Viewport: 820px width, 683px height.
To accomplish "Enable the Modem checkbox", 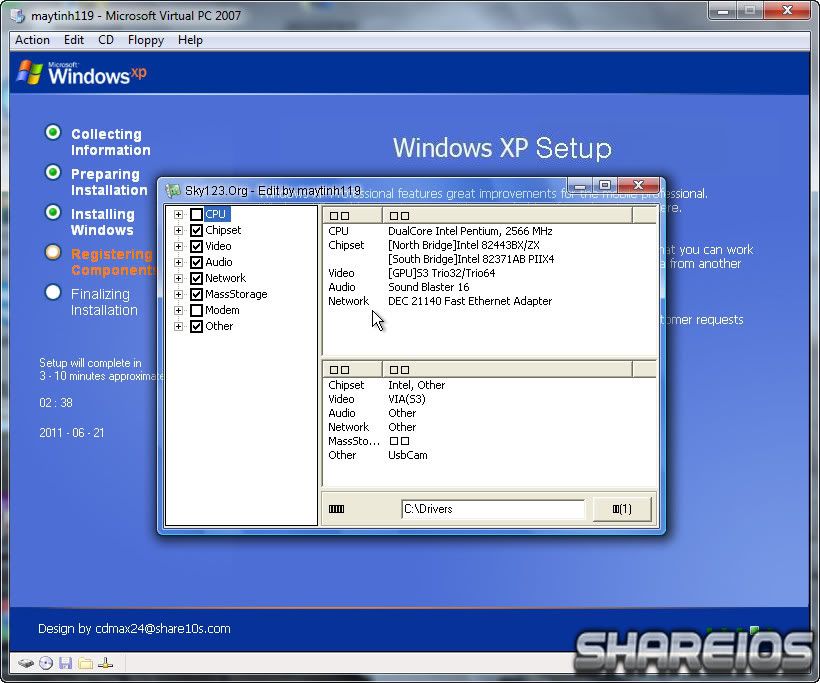I will click(x=196, y=311).
